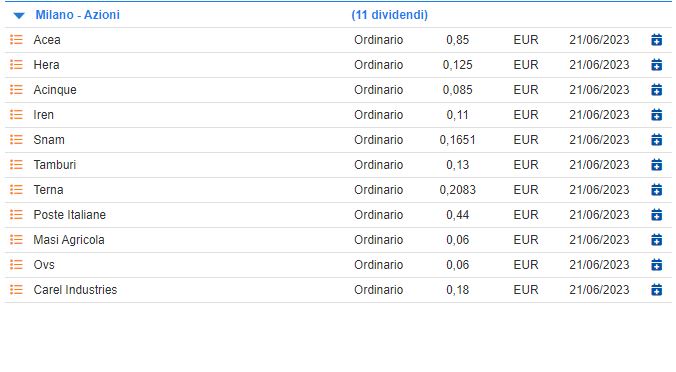Viewport: 676px width, 372px height.
Task: Add Carel Industries dividend to calendar
Action: [x=656, y=290]
